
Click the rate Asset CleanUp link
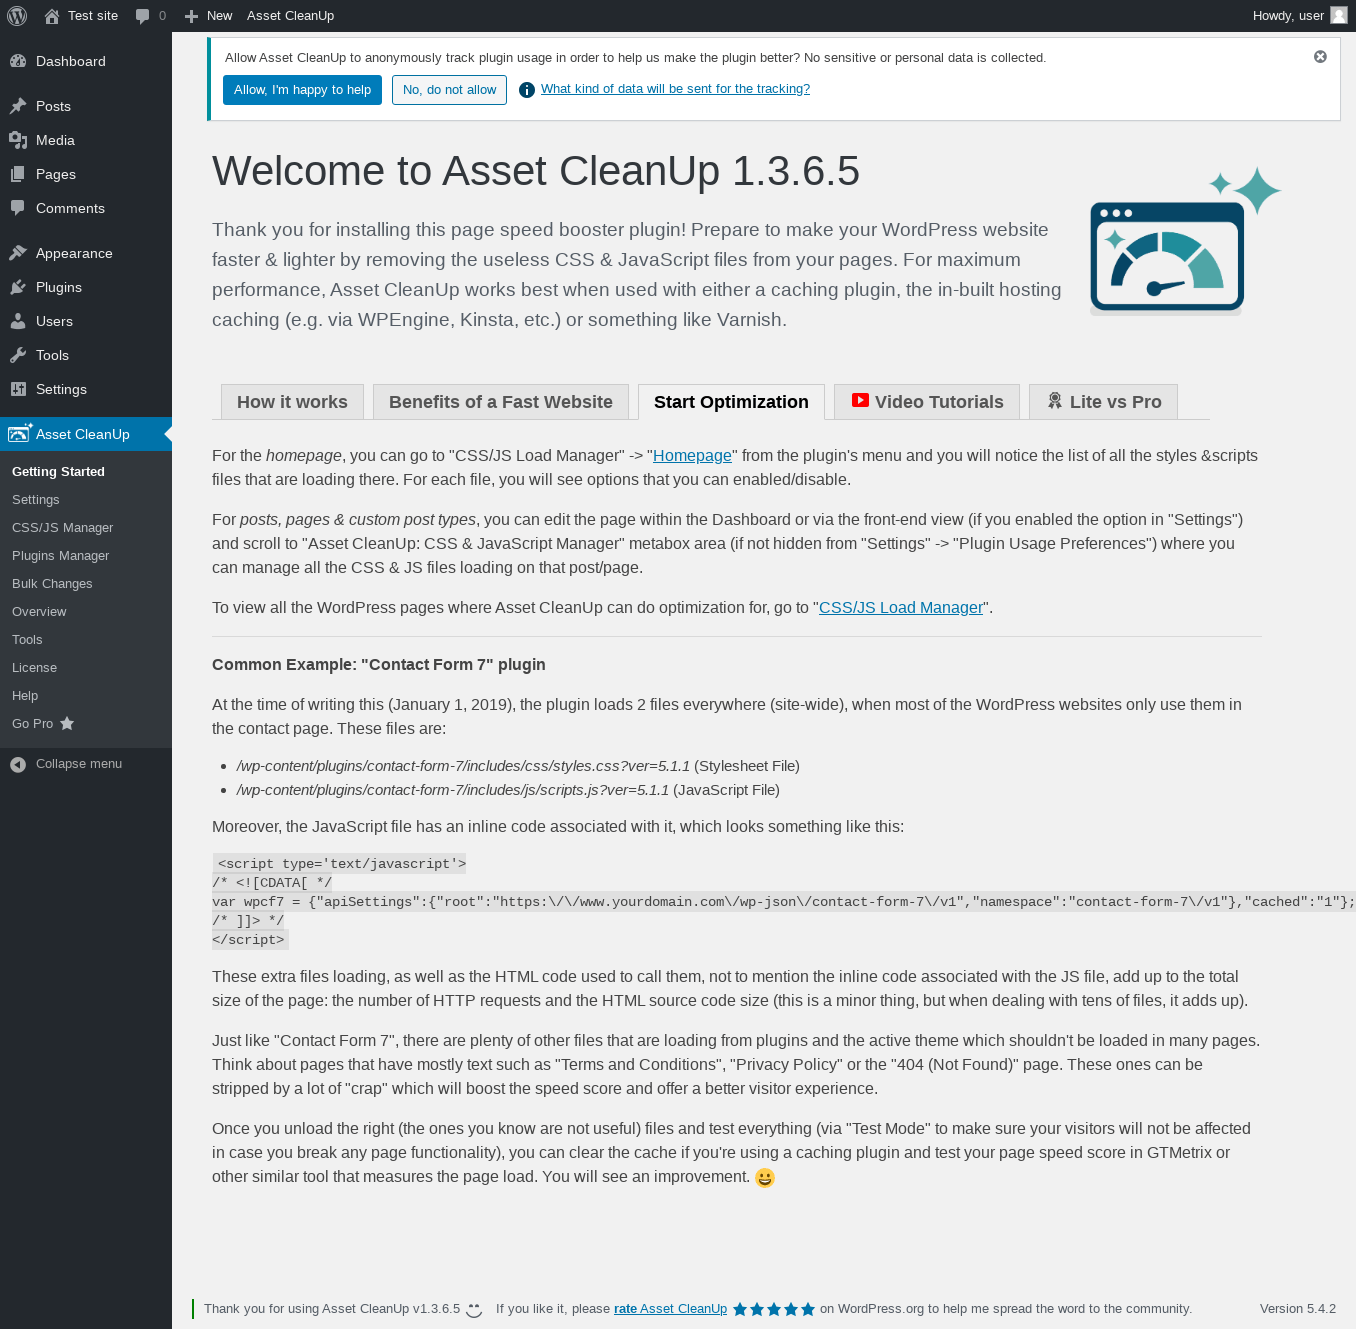(x=670, y=1309)
